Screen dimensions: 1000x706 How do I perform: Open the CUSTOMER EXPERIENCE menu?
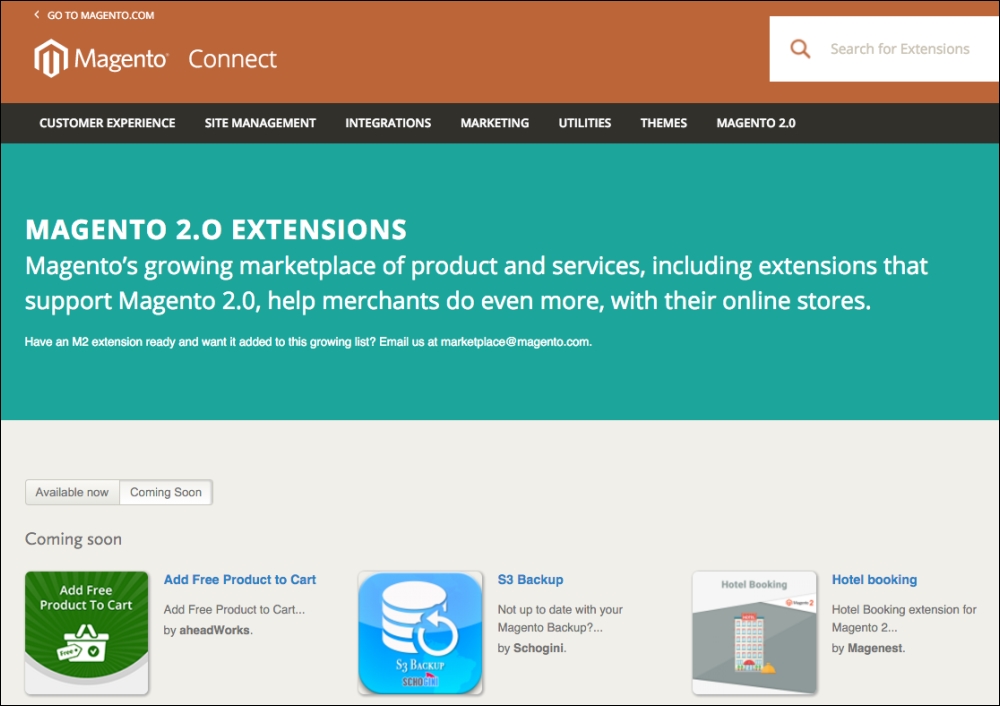(107, 123)
